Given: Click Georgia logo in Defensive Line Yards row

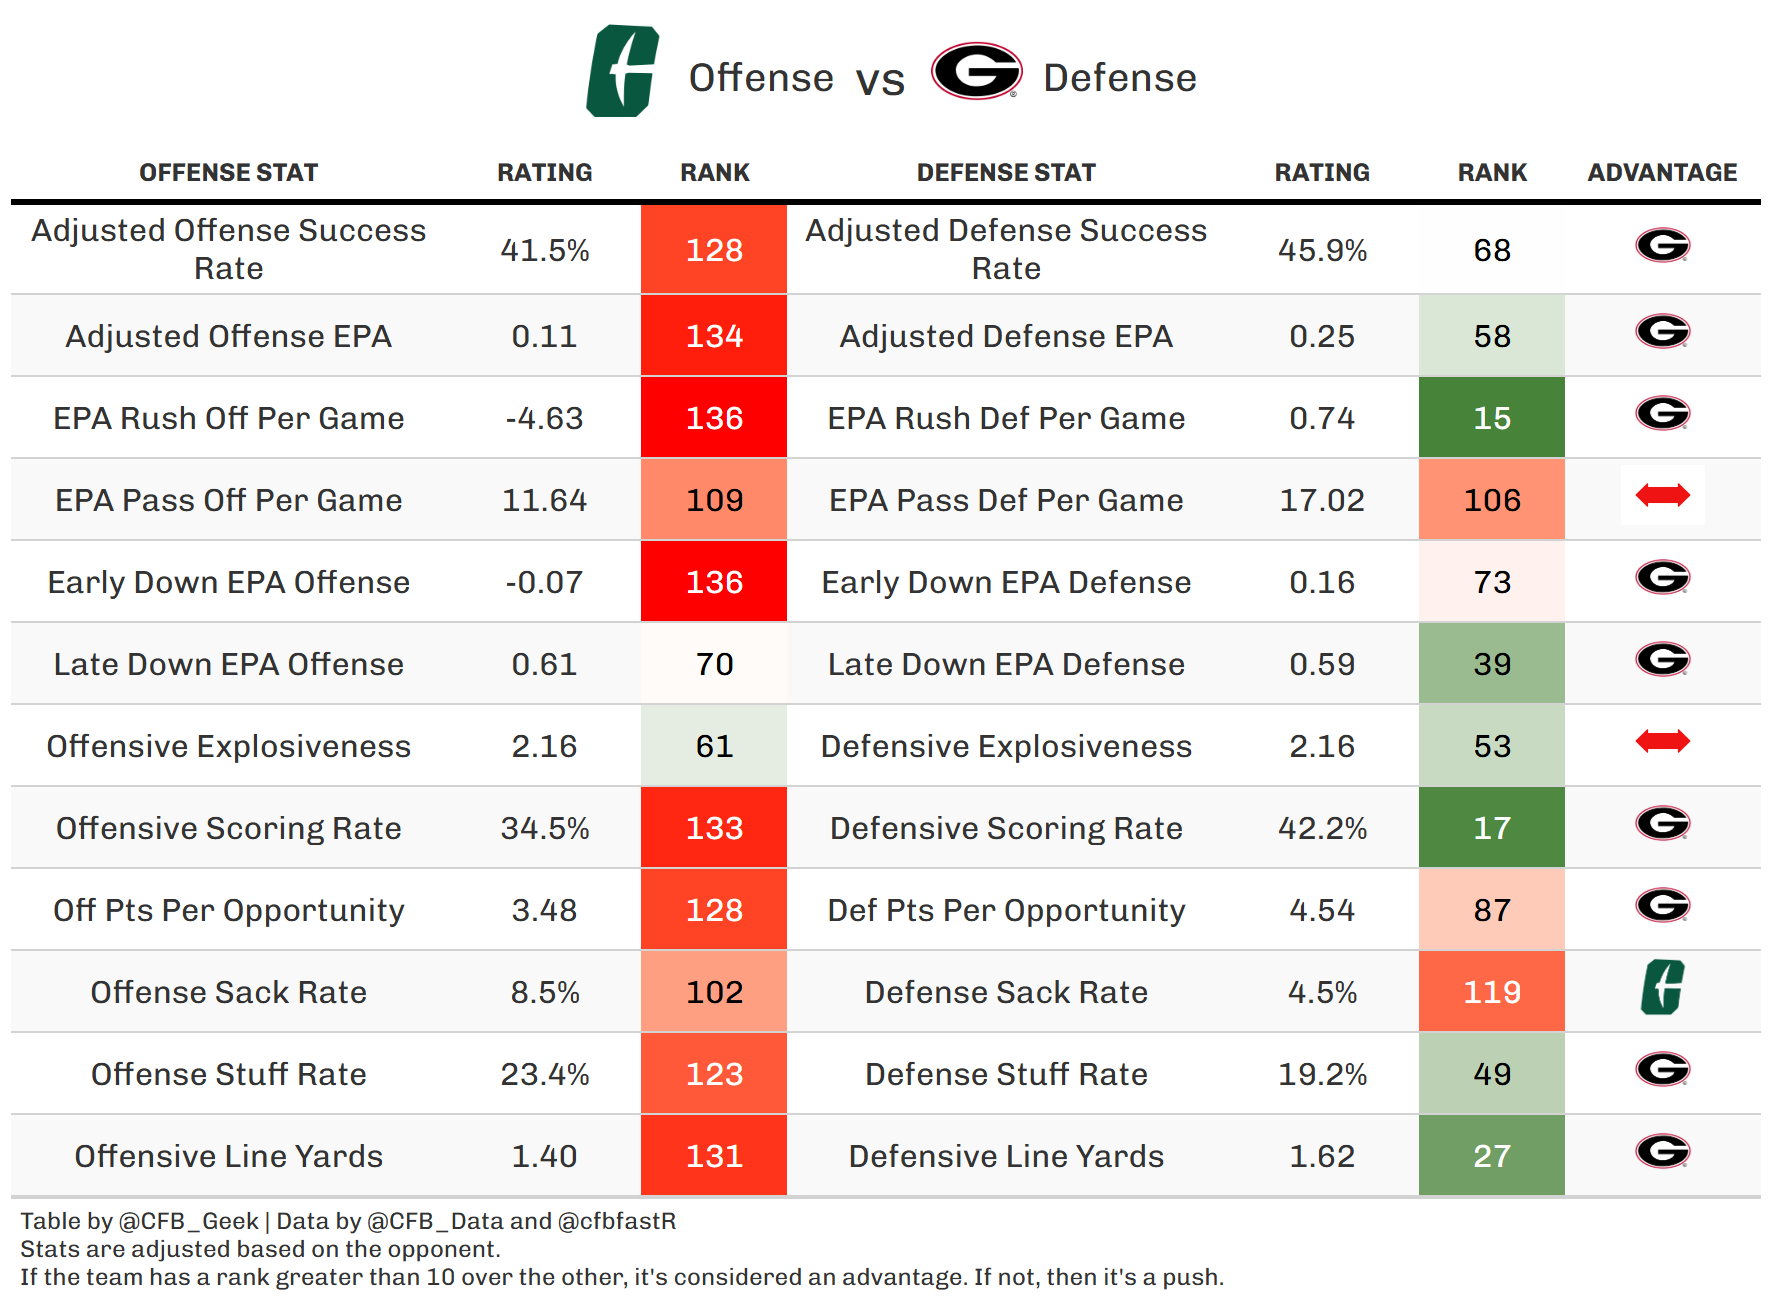Looking at the screenshot, I should click(1662, 1151).
